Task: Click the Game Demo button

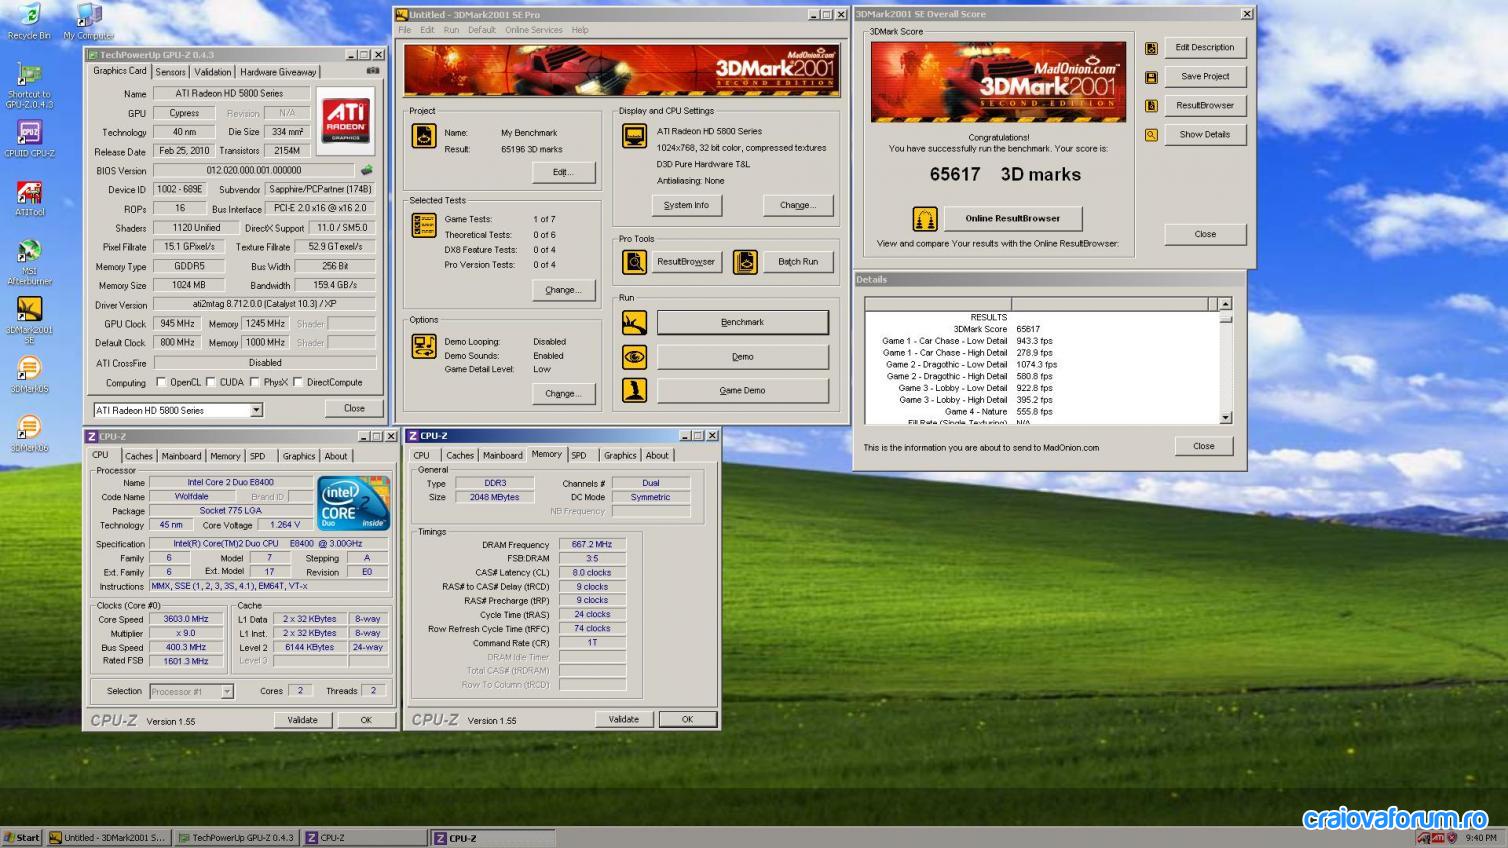Action: (x=742, y=391)
